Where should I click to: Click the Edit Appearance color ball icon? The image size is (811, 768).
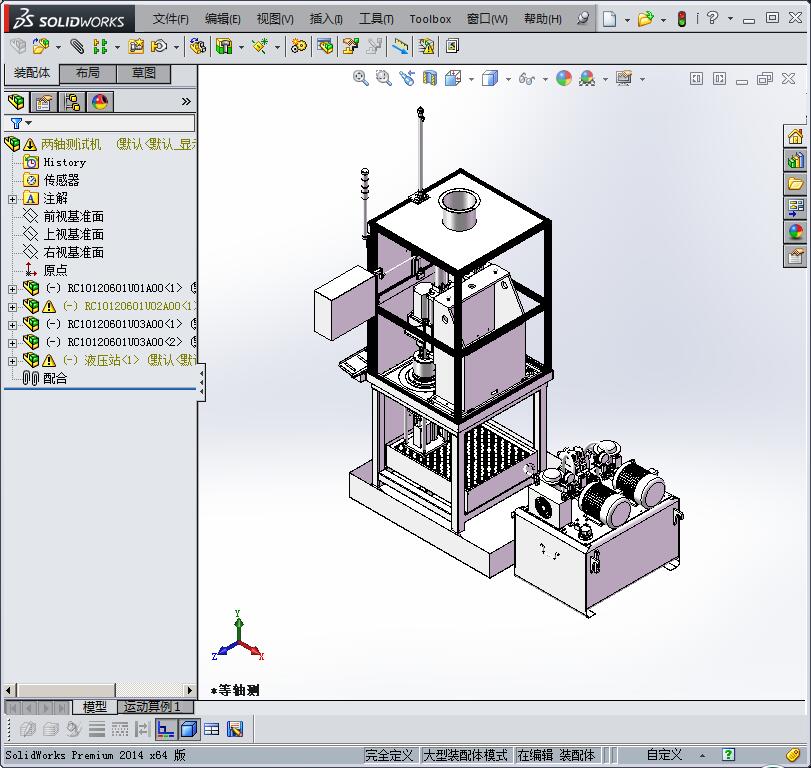pyautogui.click(x=564, y=79)
